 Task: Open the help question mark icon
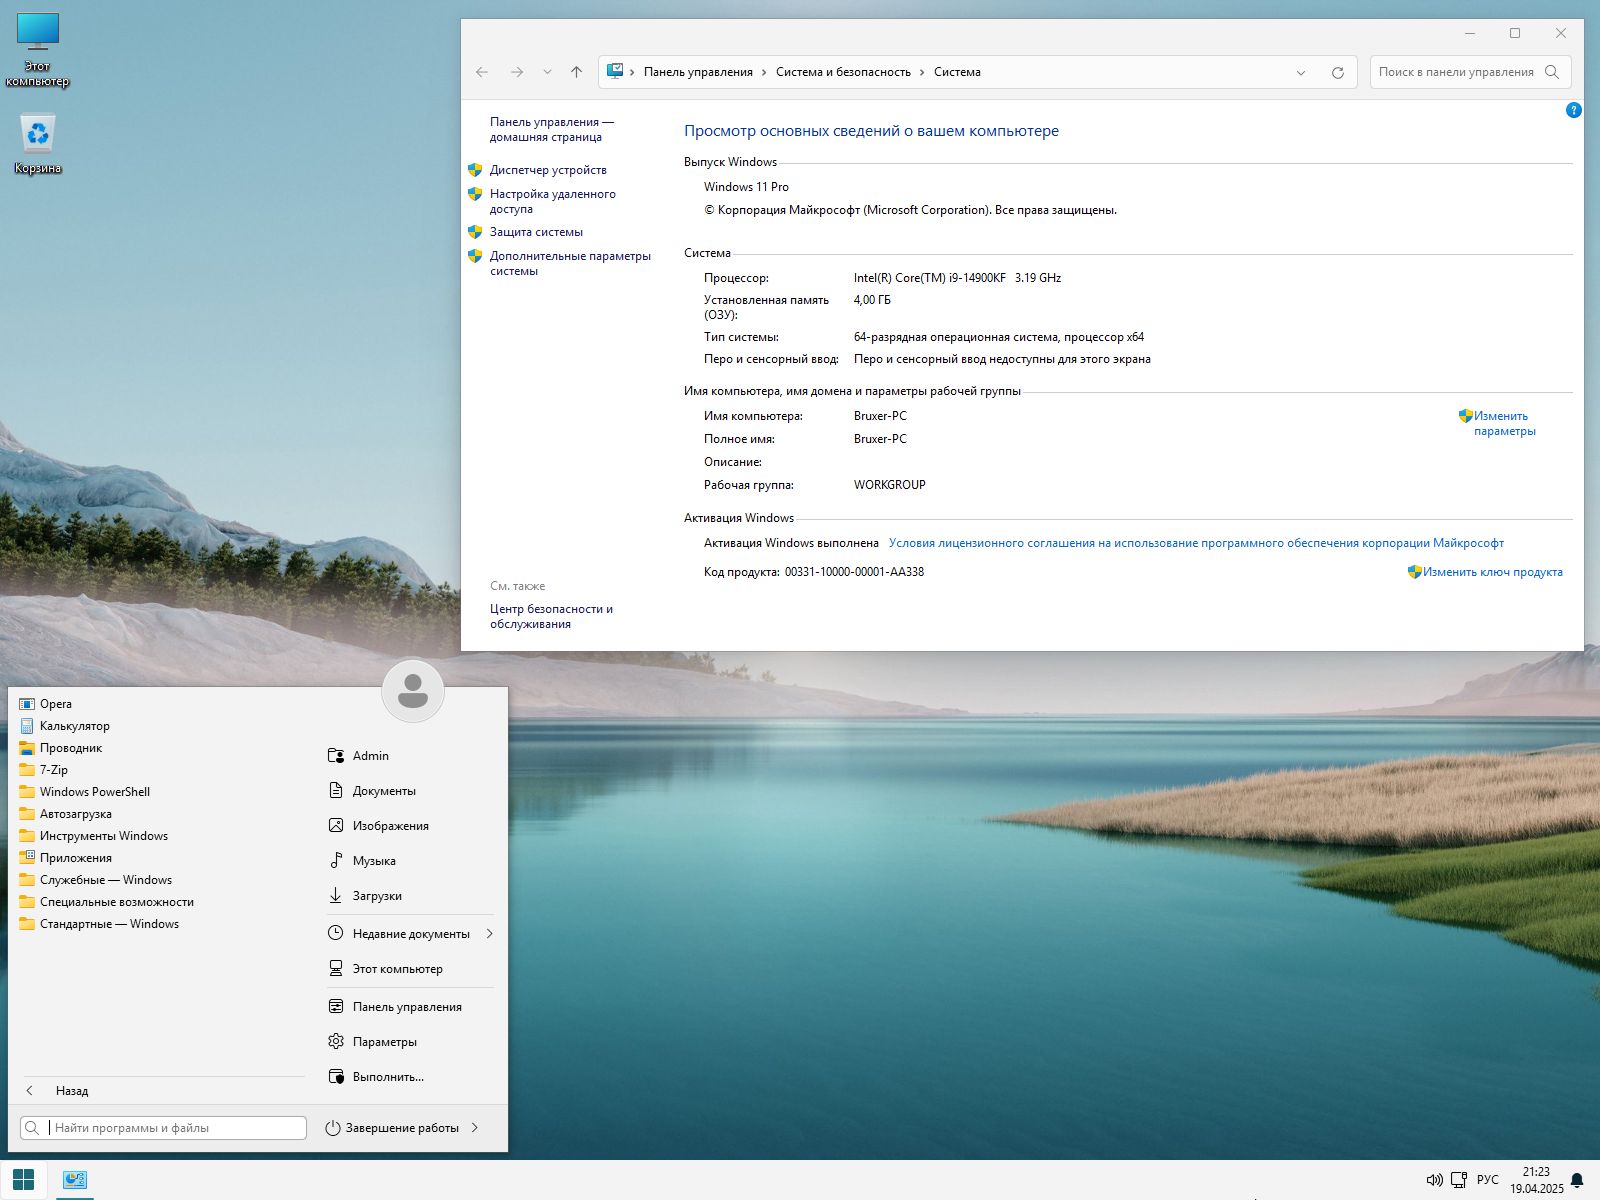tap(1573, 111)
